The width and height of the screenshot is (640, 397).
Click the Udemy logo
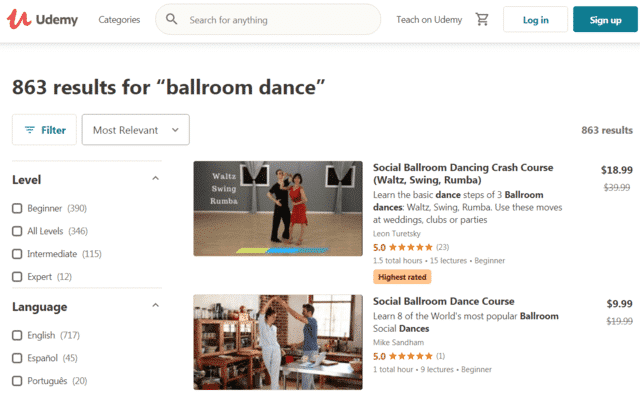click(x=42, y=19)
